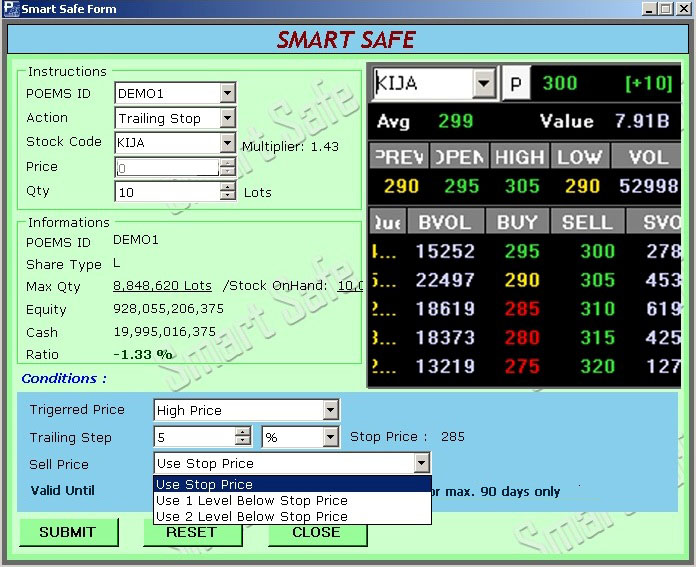696x567 pixels.
Task: Click the VOL column header
Action: click(x=646, y=156)
